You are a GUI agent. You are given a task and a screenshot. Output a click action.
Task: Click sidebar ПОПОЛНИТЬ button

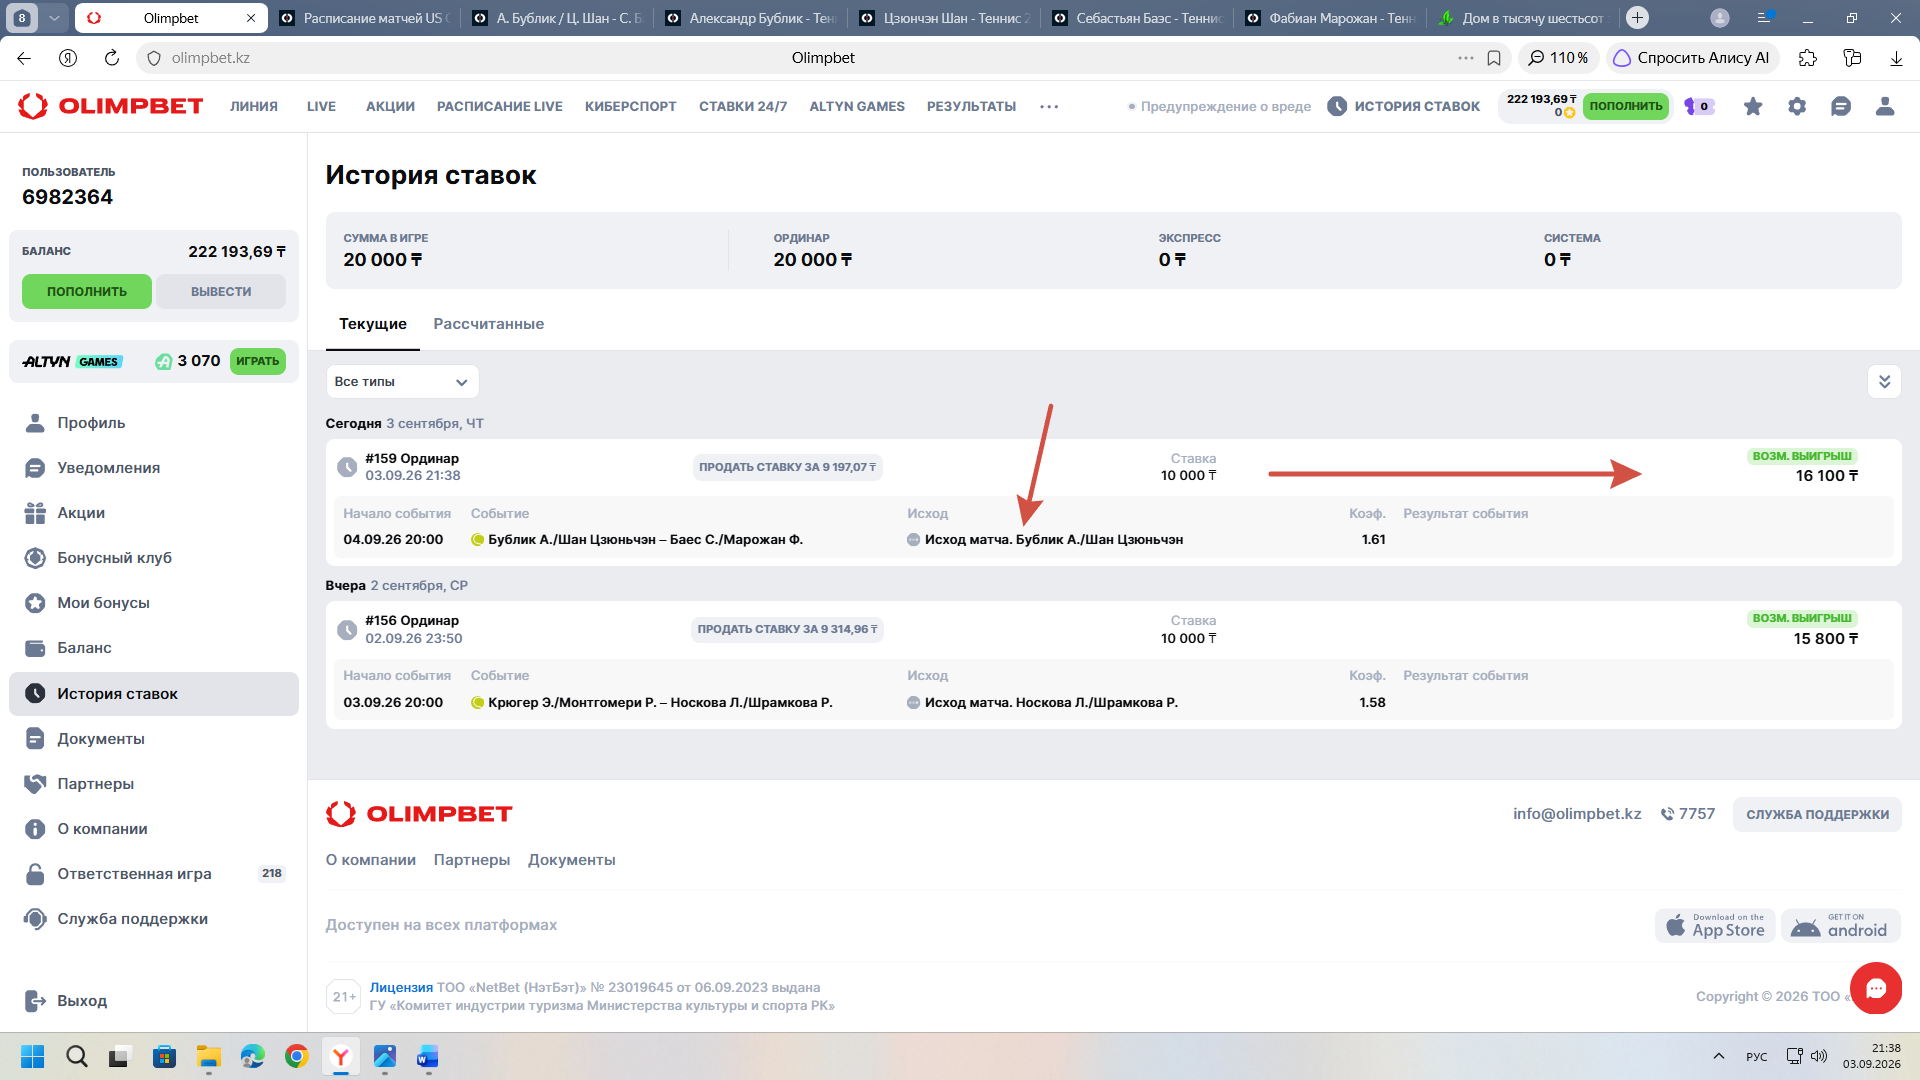coord(87,292)
